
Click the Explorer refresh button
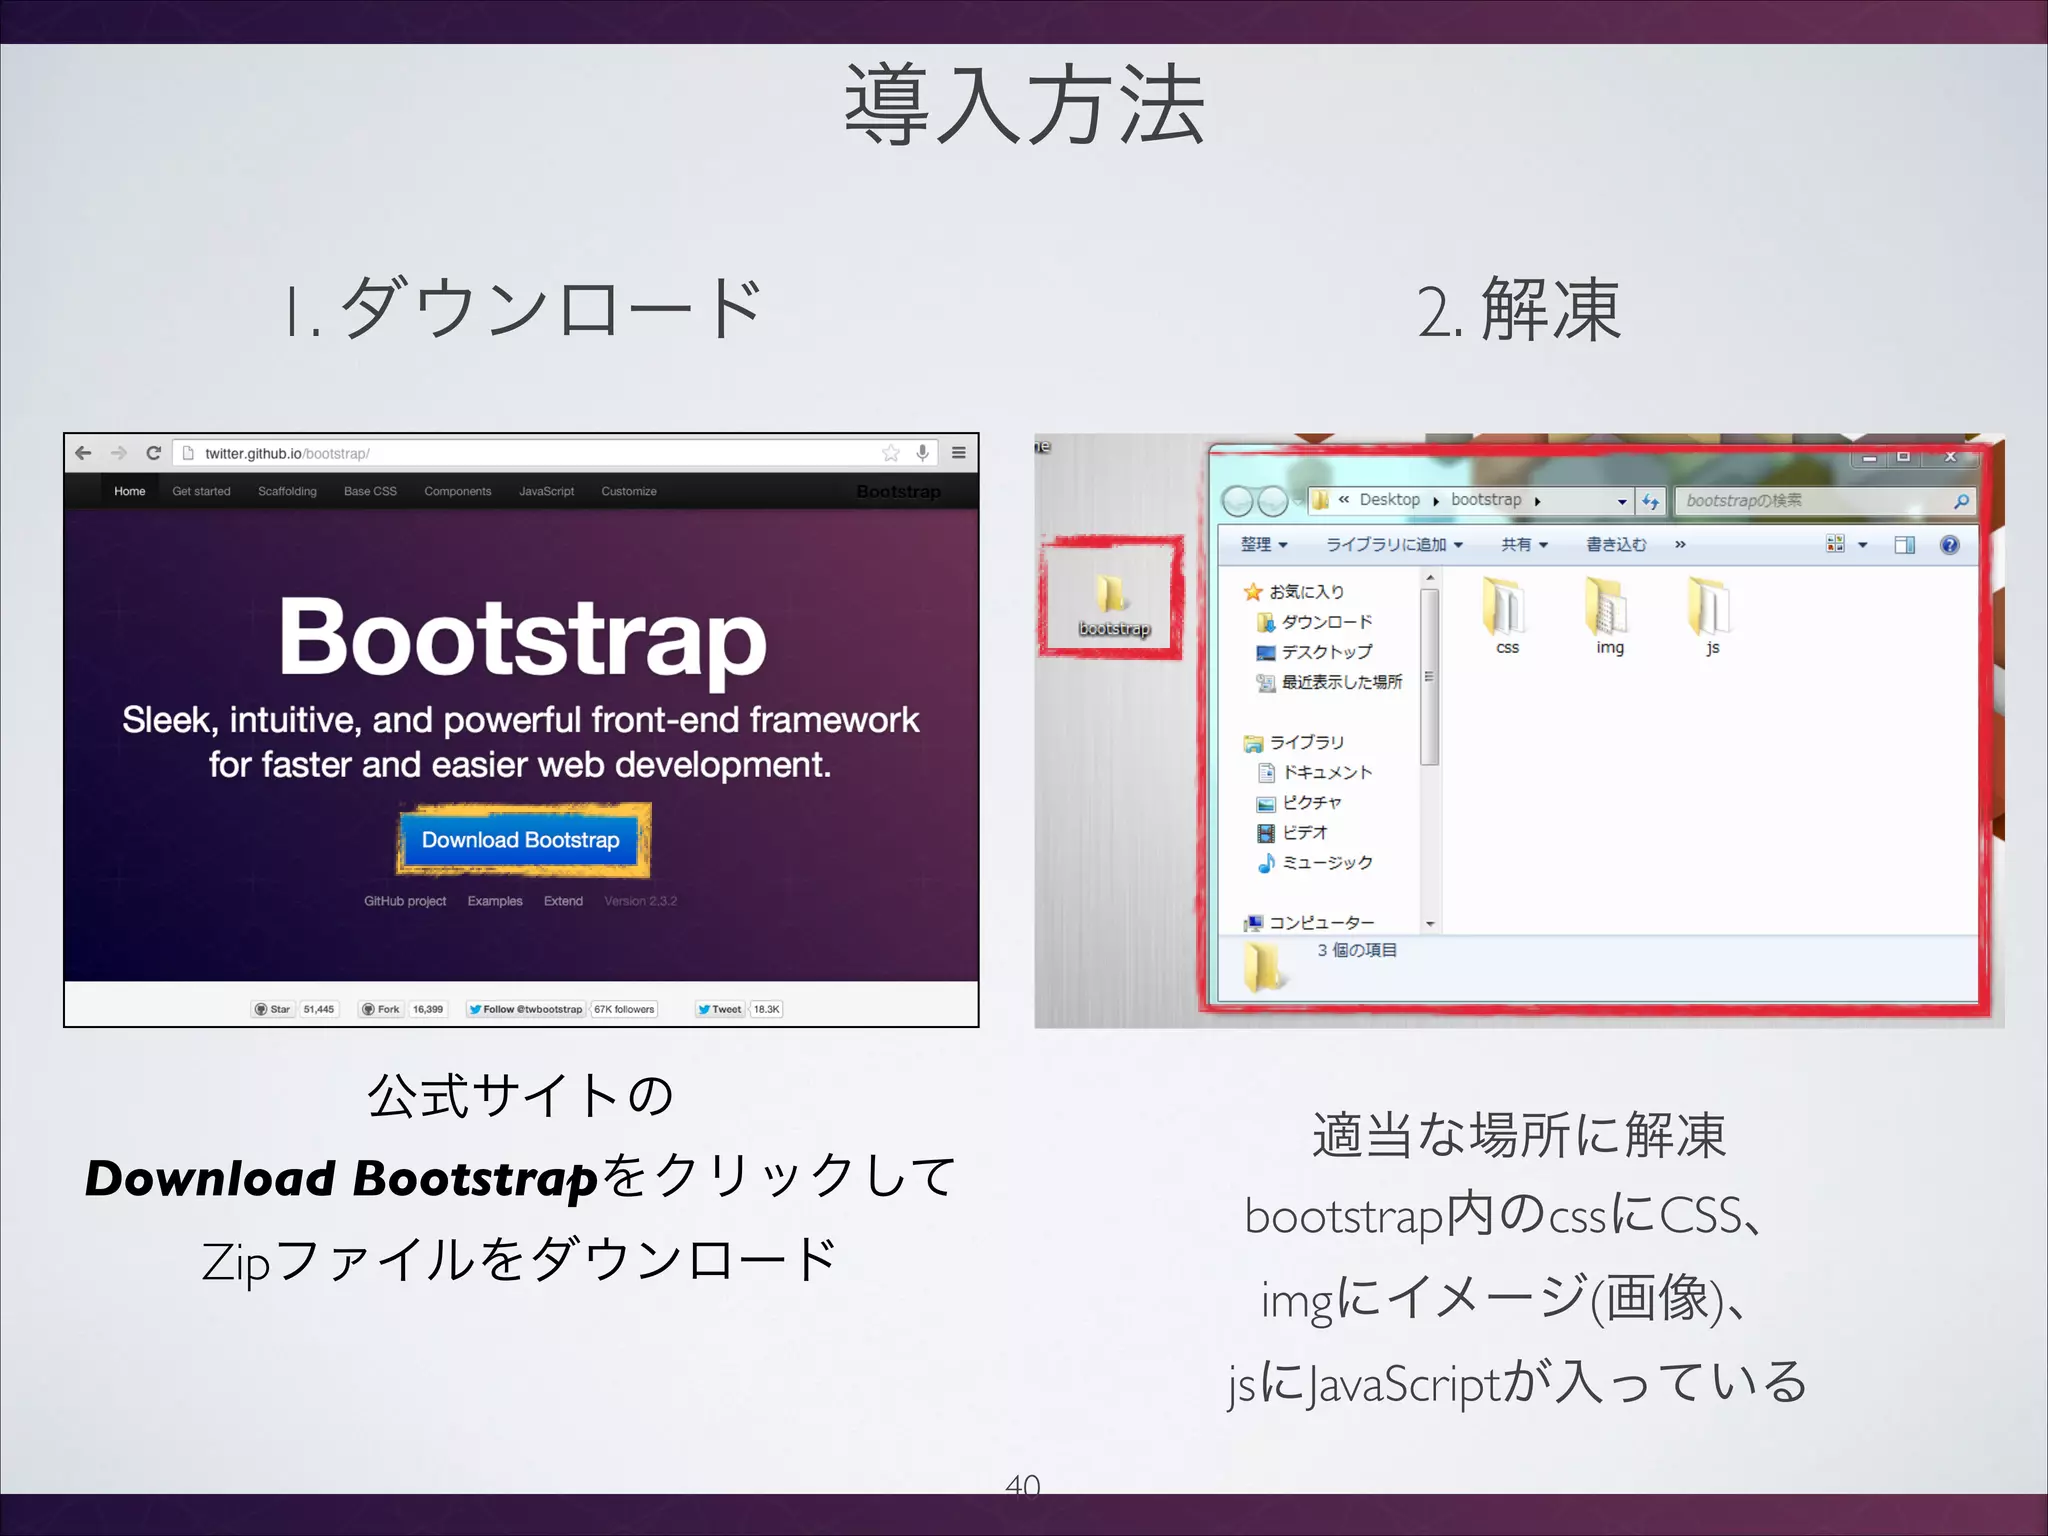1650,501
